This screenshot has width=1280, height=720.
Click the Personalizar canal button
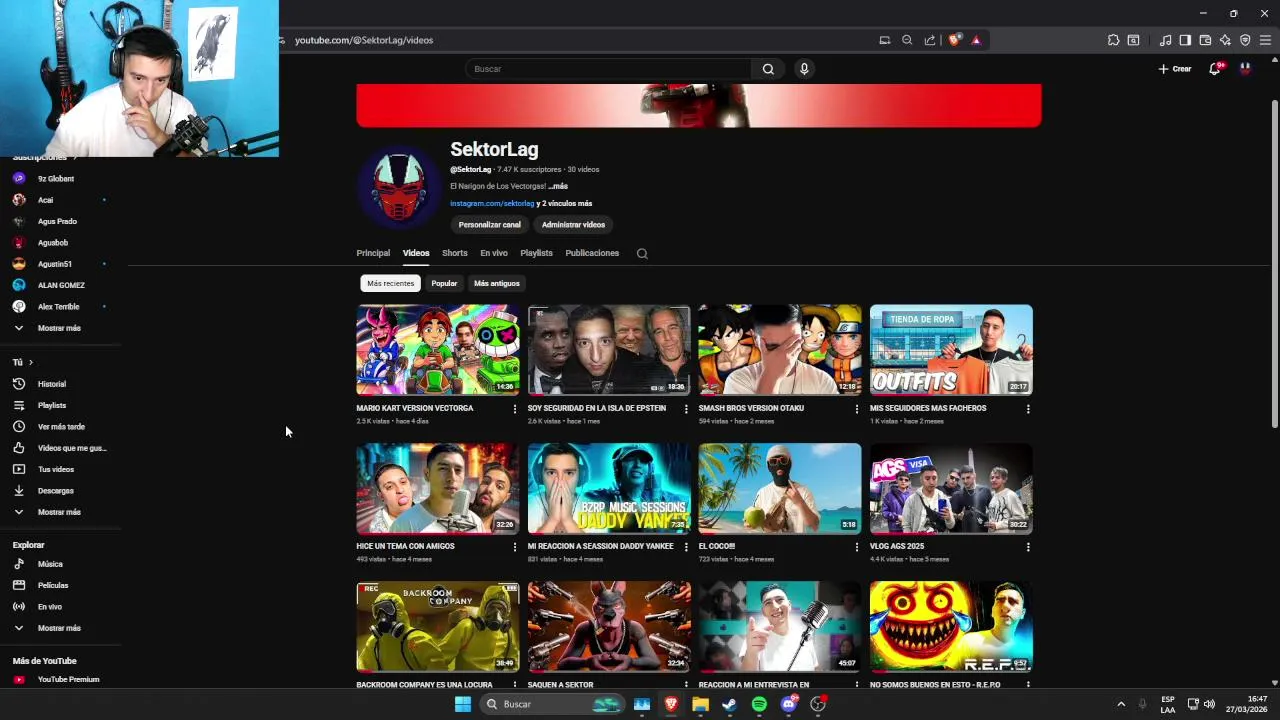pos(490,225)
